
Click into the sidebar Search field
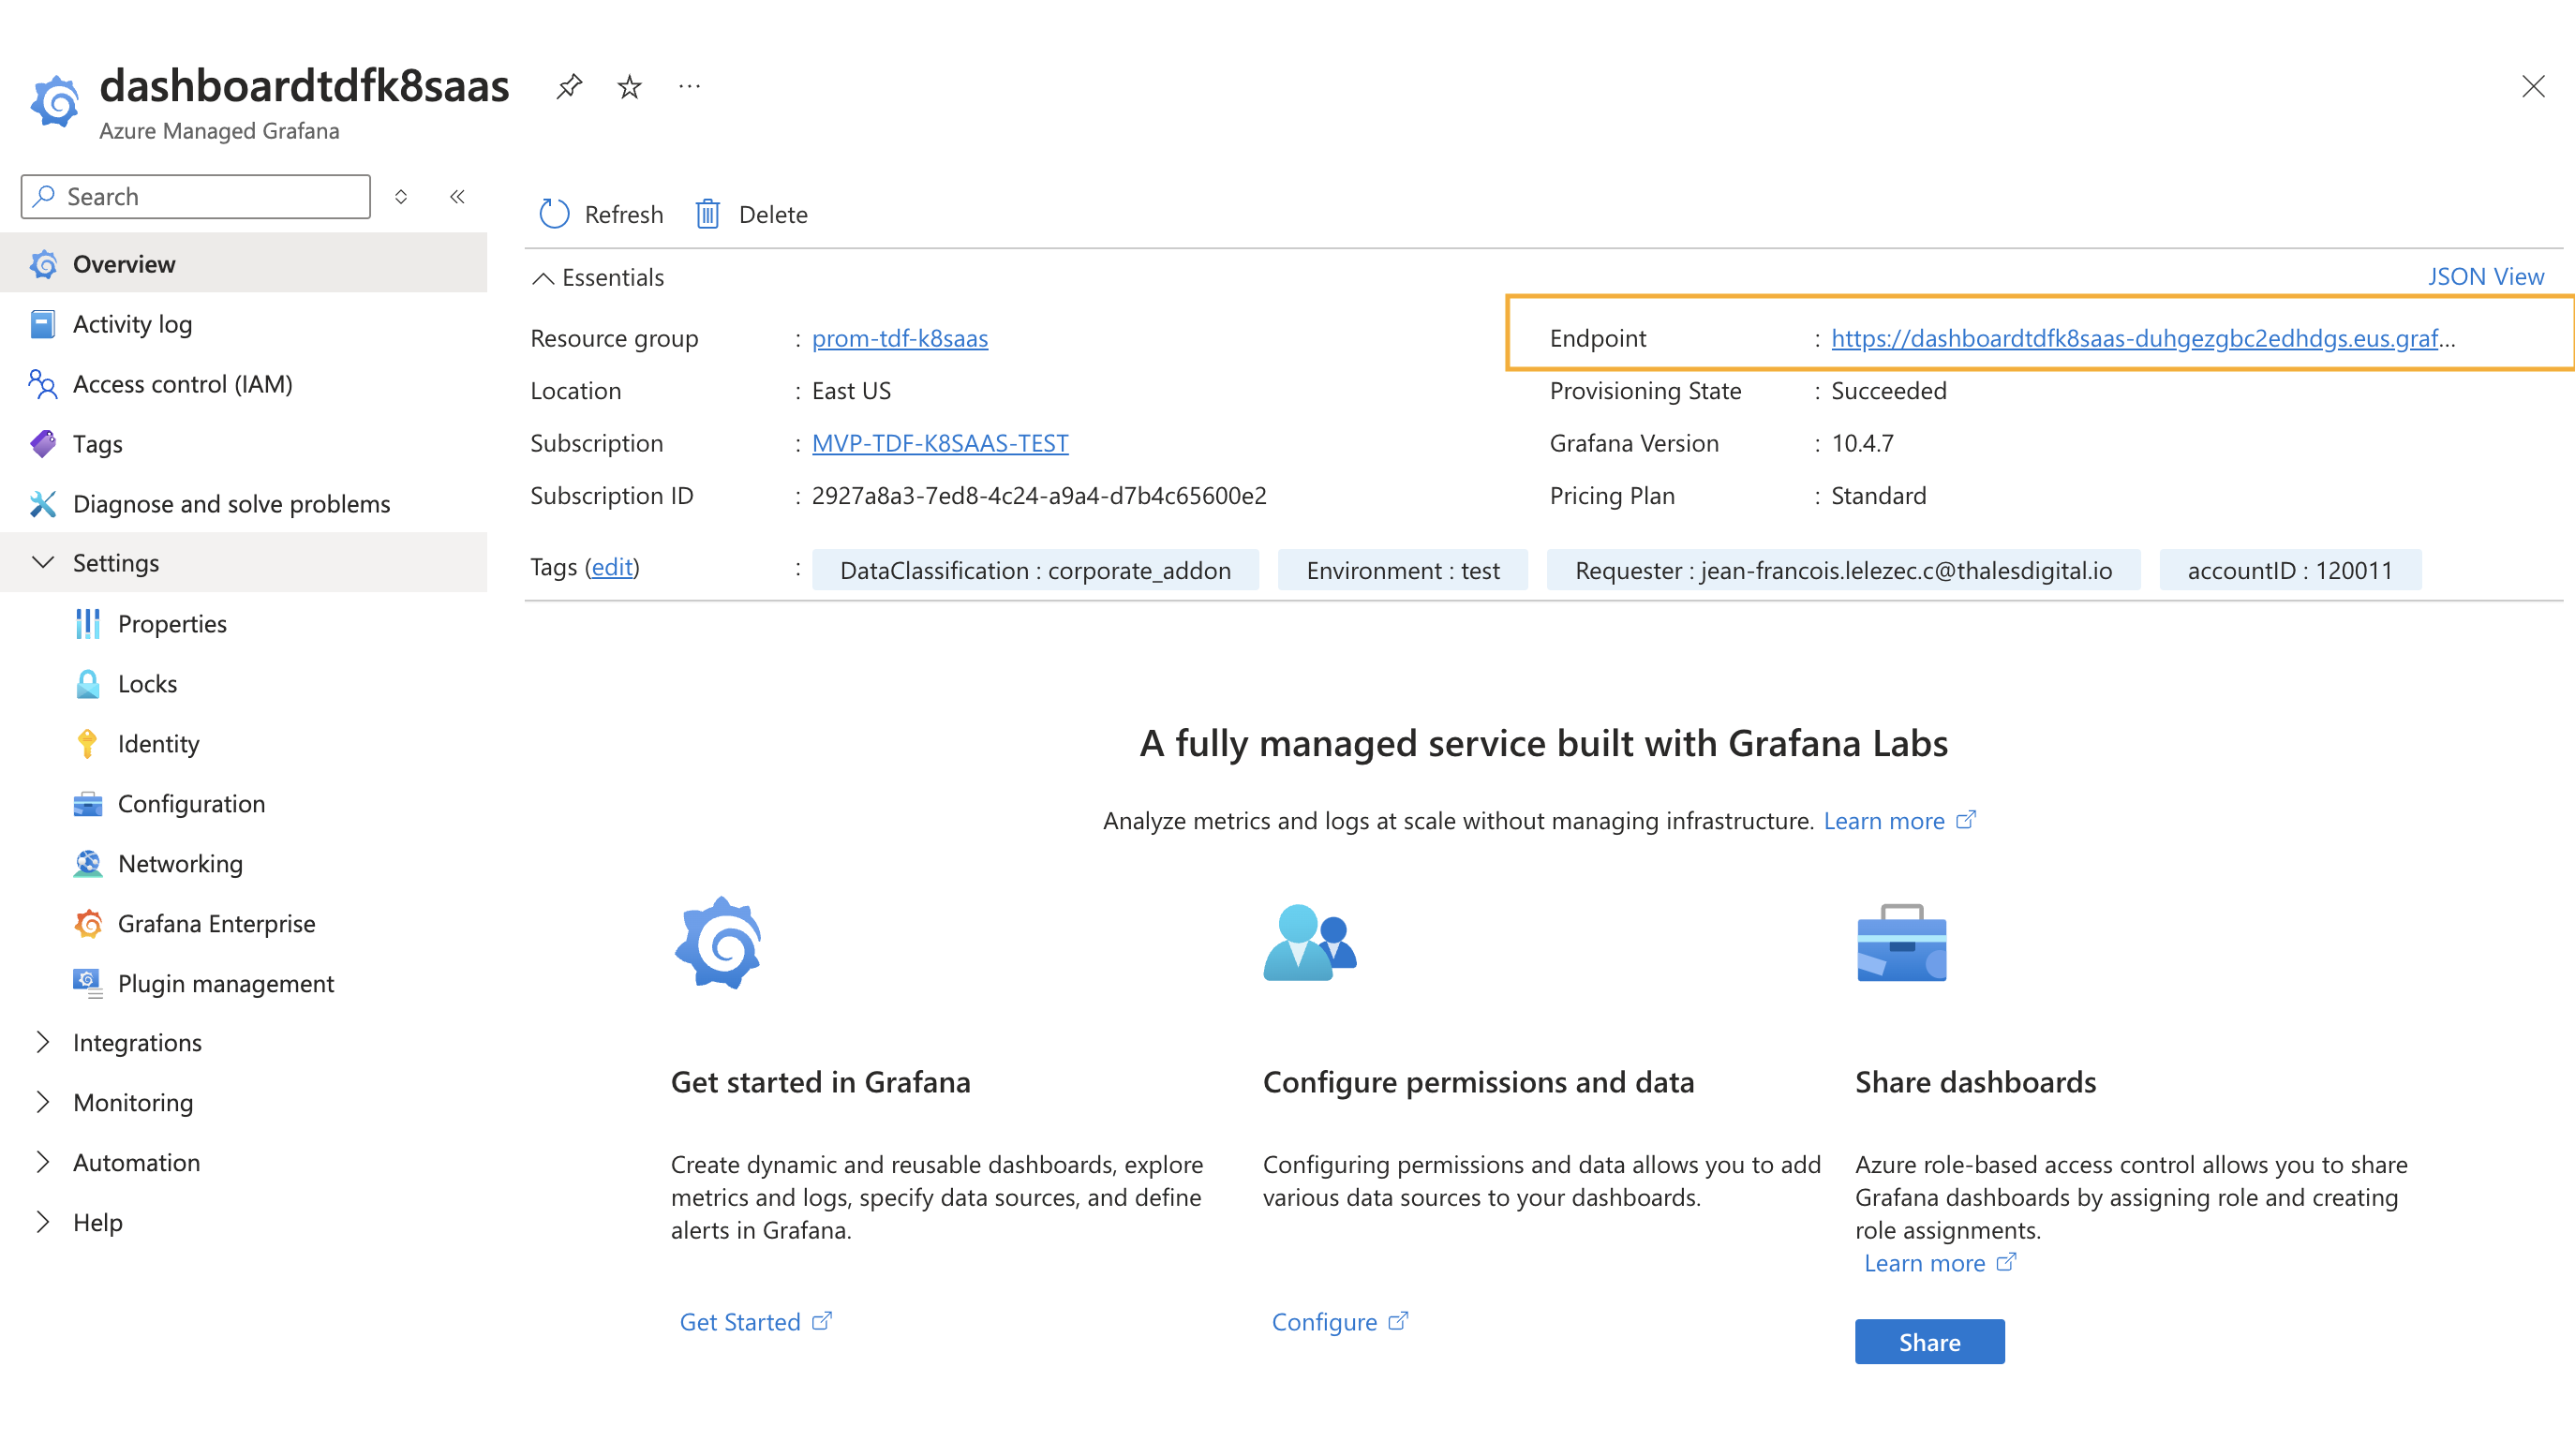[196, 196]
